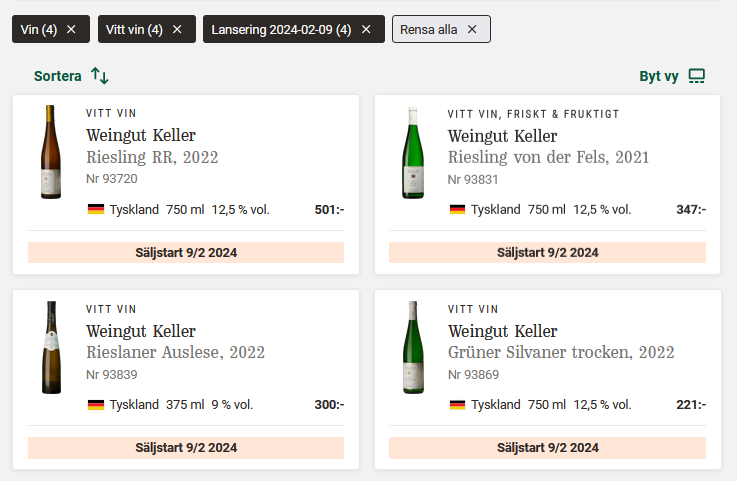Image resolution: width=737 pixels, height=481 pixels.
Task: Remove the Vin (4) filter chip
Action: coord(71,30)
